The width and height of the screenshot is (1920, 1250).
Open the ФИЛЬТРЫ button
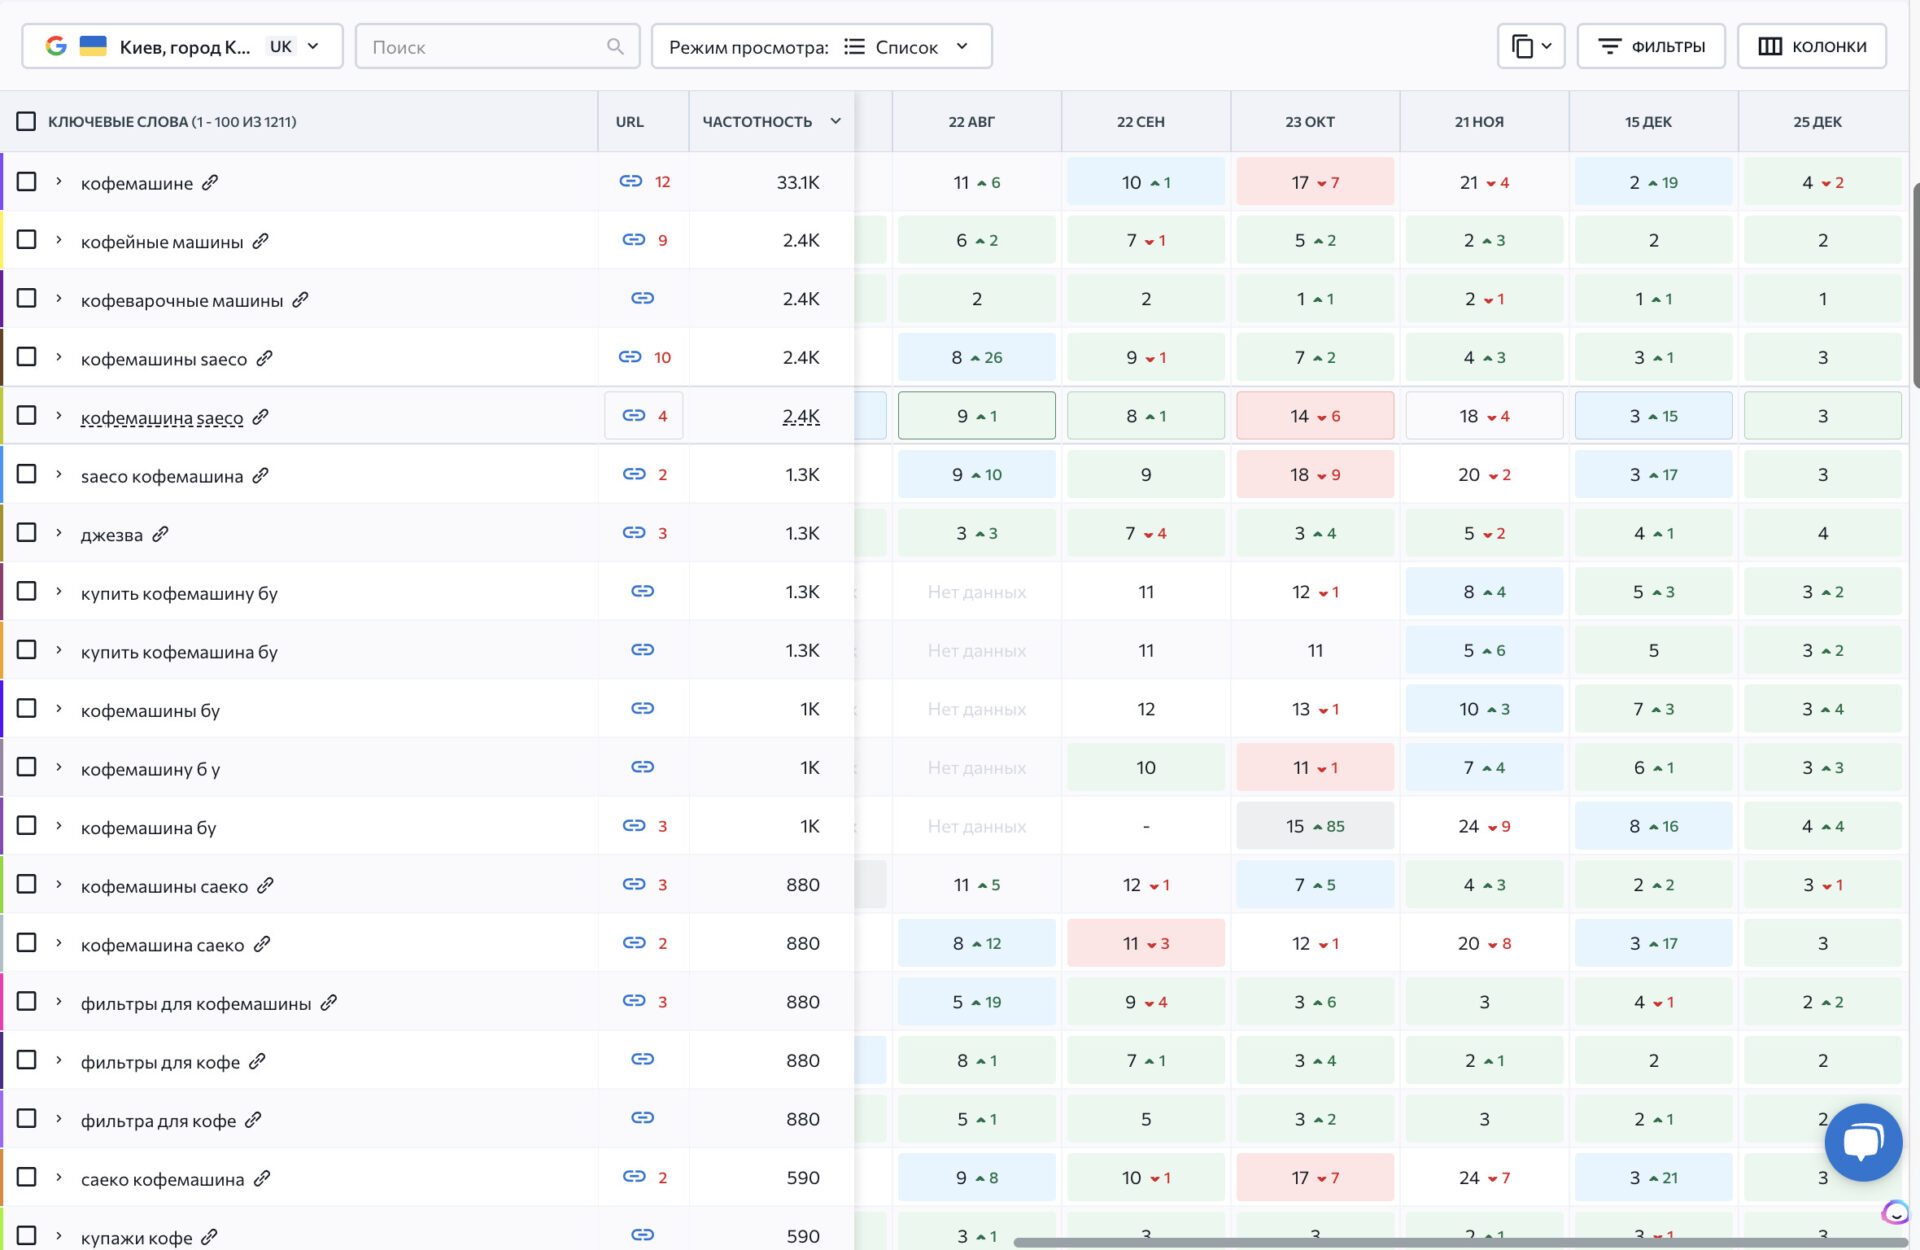coord(1651,46)
